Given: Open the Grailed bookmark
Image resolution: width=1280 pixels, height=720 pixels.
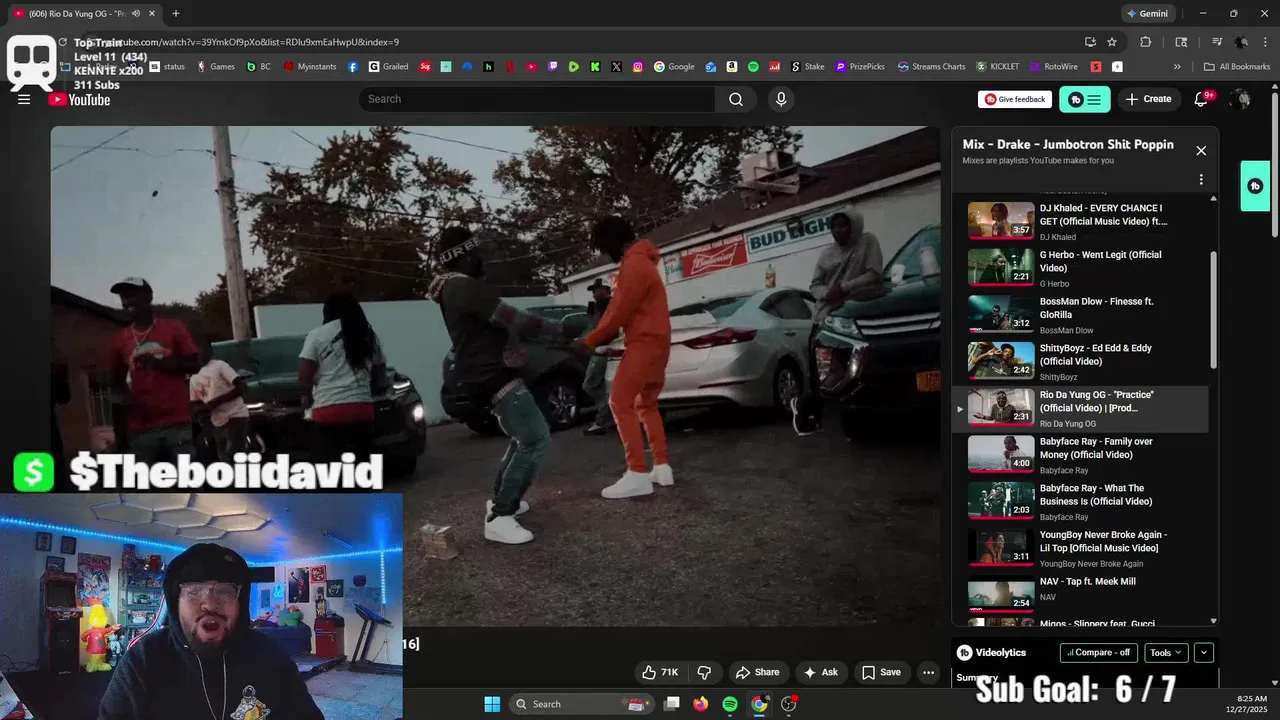Looking at the screenshot, I should pyautogui.click(x=388, y=67).
